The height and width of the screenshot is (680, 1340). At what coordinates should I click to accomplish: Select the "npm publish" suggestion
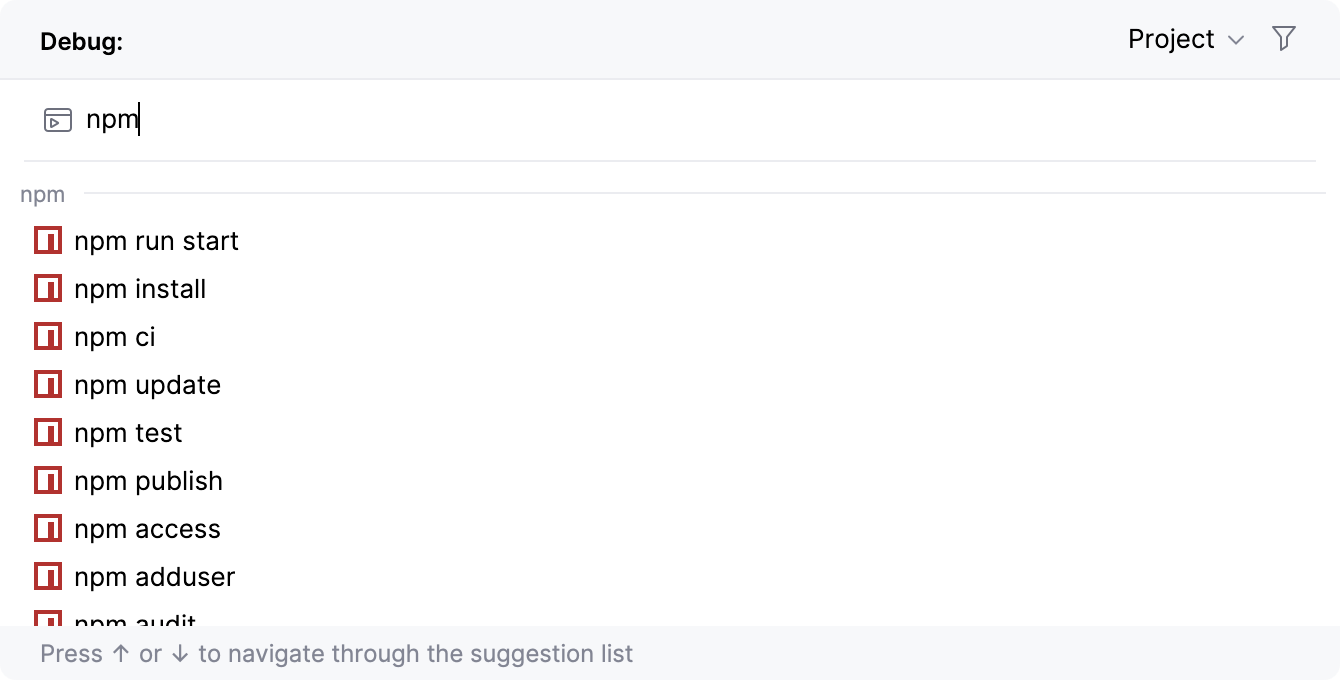(148, 480)
